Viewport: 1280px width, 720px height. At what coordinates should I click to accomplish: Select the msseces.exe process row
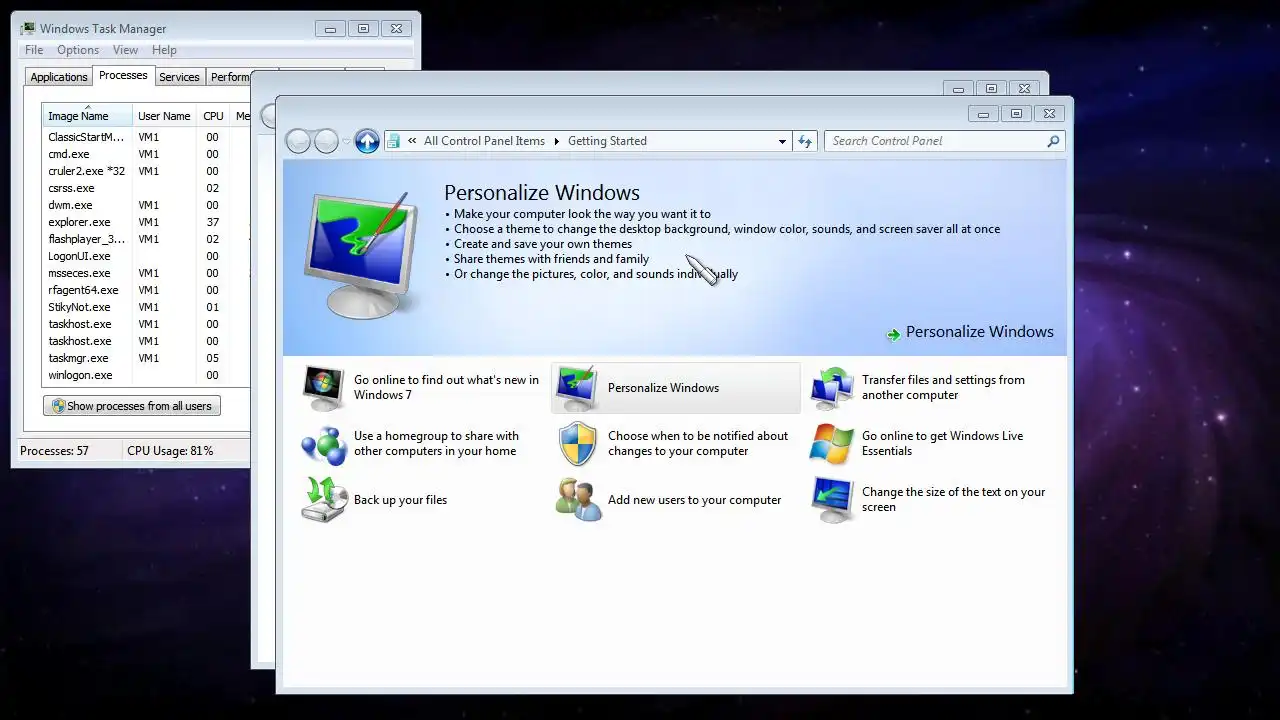click(145, 273)
